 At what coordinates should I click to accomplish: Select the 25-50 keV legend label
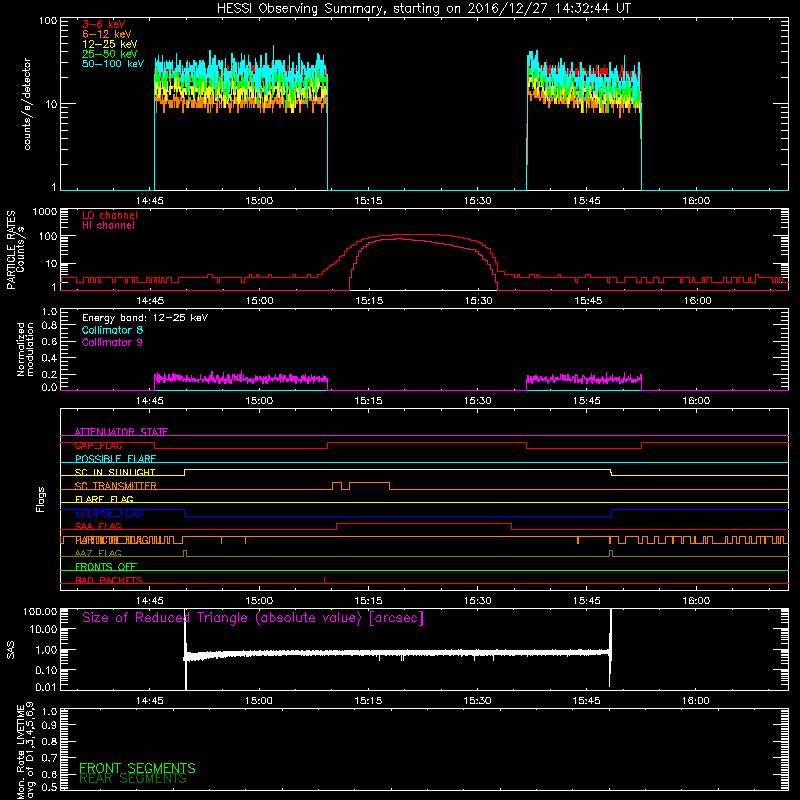(110, 54)
